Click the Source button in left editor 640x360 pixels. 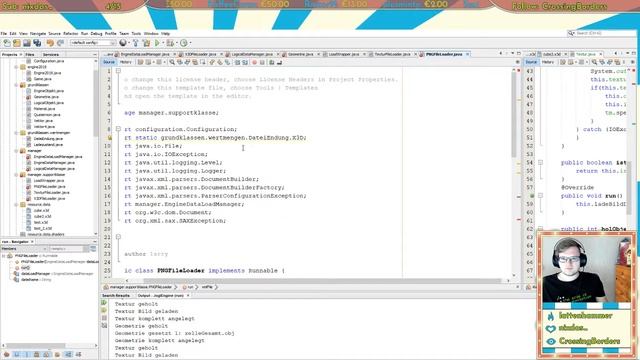[109, 62]
